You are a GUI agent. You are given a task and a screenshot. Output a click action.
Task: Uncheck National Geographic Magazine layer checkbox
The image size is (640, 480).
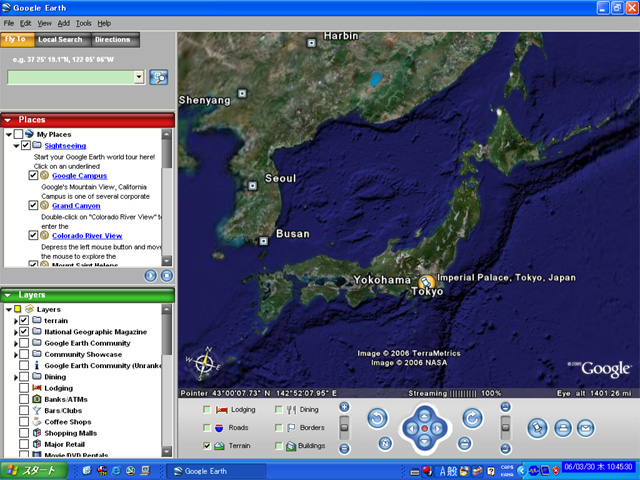24,331
